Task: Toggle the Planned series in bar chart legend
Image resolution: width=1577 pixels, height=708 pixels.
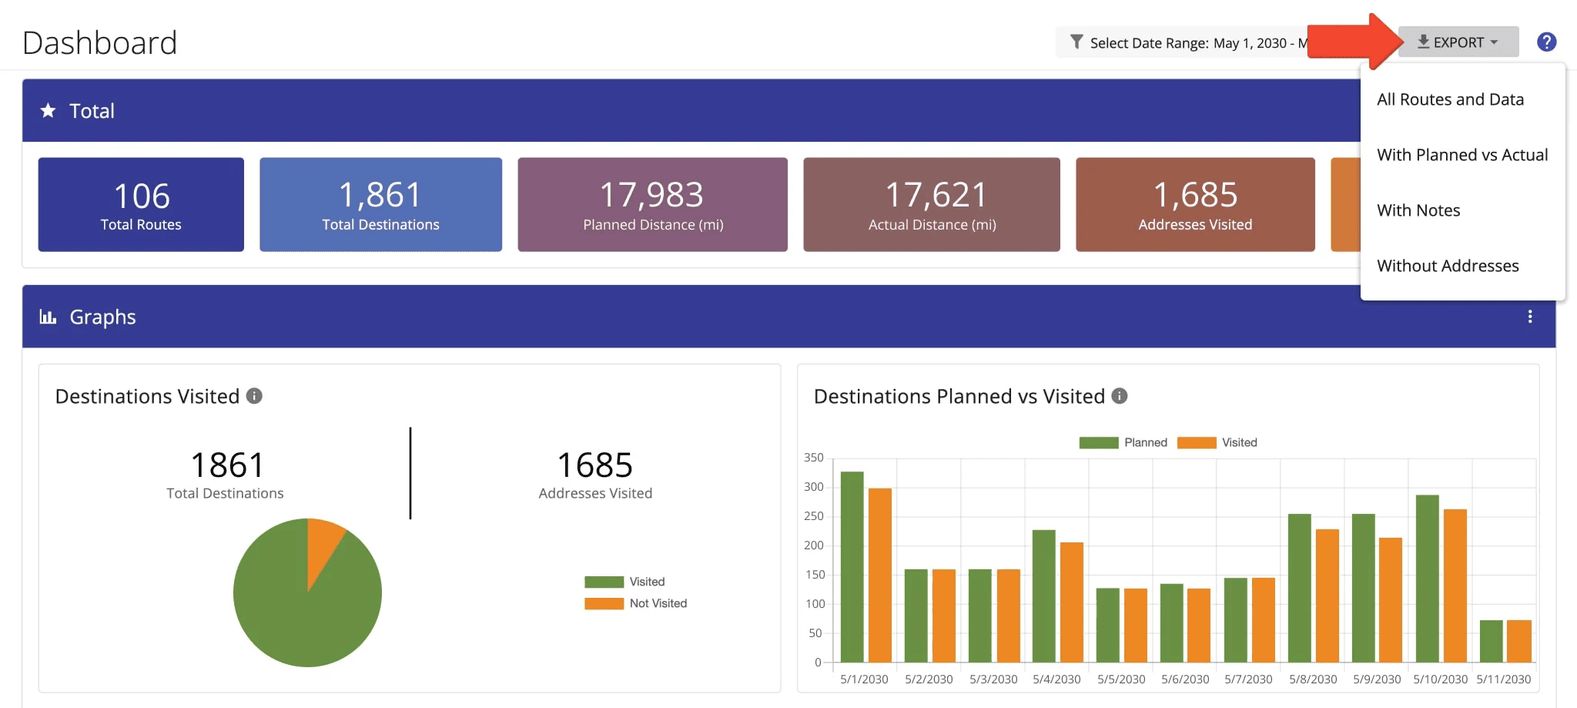Action: (1123, 443)
